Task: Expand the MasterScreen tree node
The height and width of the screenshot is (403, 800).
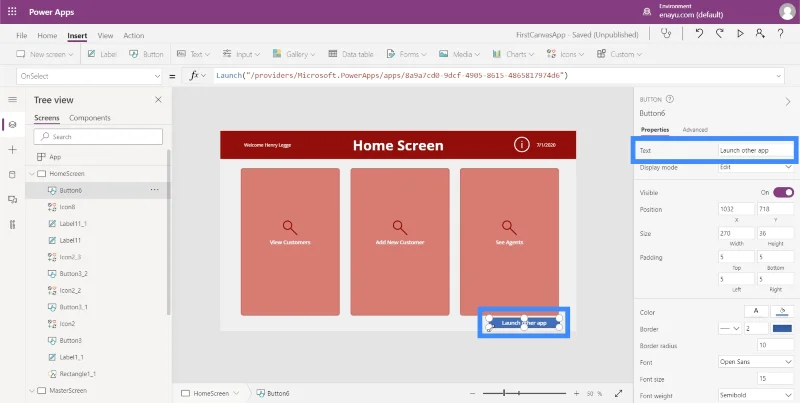Action: tap(32, 391)
